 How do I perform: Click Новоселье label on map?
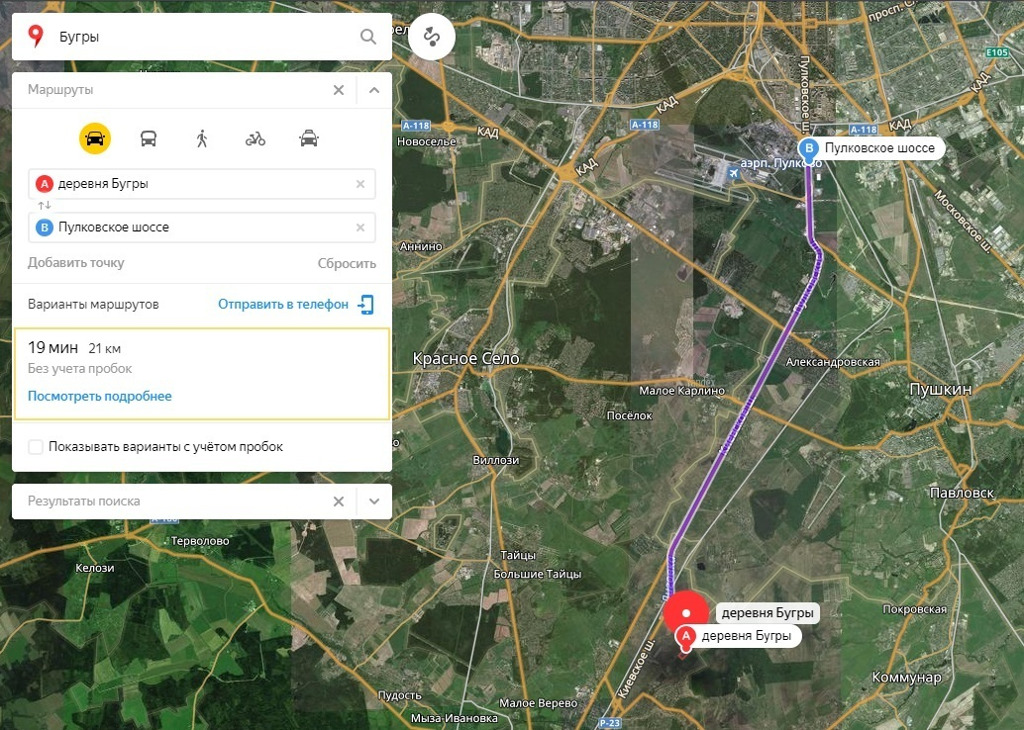426,142
